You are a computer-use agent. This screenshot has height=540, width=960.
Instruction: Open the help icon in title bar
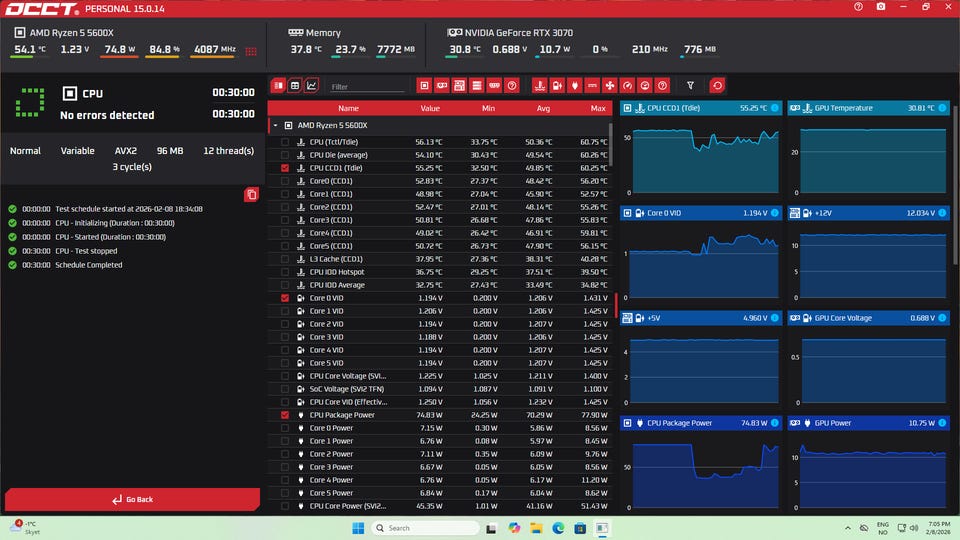pos(858,7)
